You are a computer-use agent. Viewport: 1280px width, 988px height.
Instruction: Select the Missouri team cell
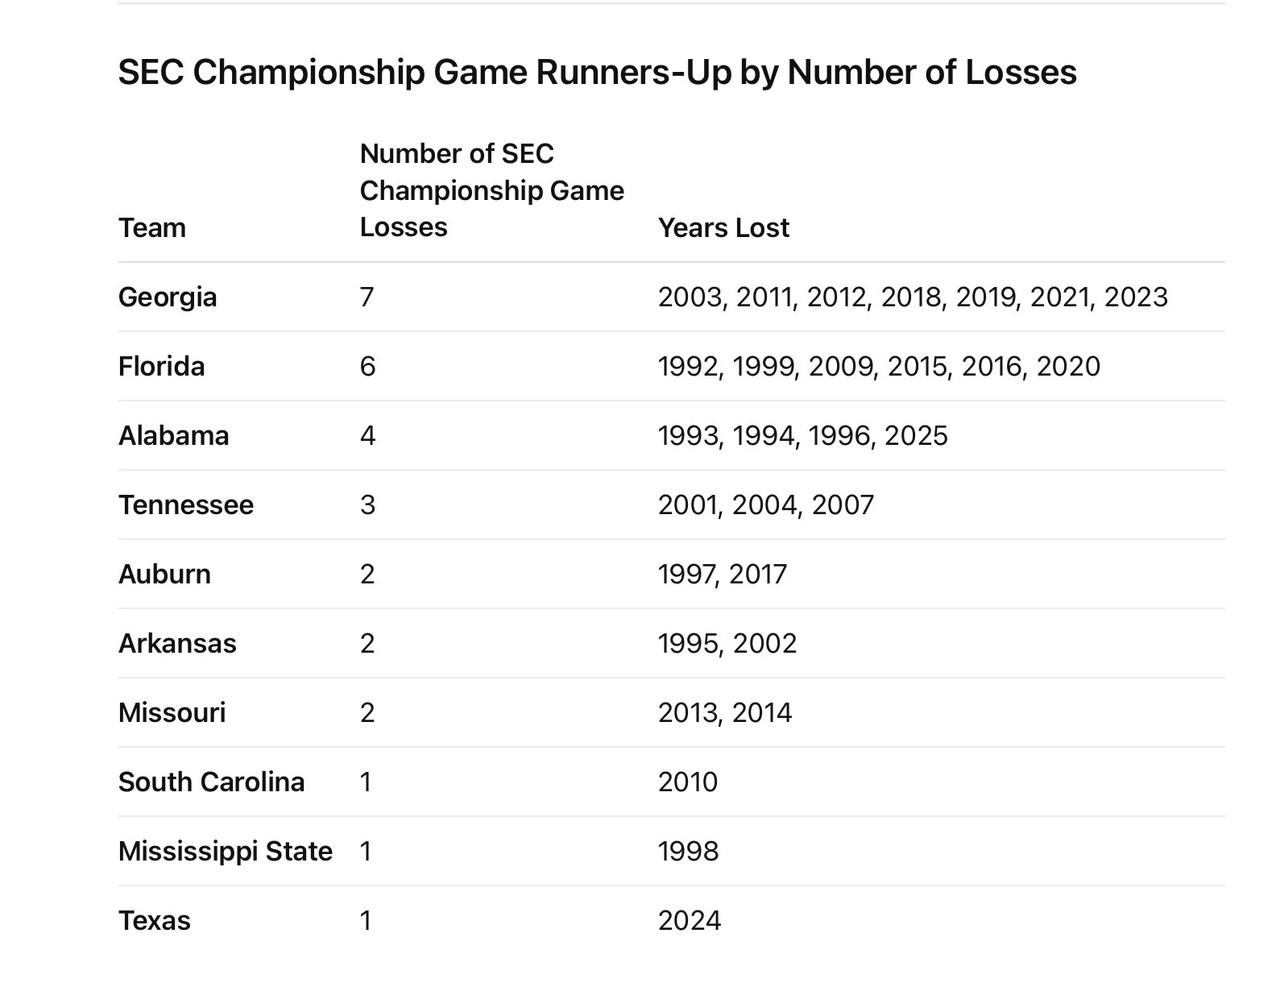(172, 712)
